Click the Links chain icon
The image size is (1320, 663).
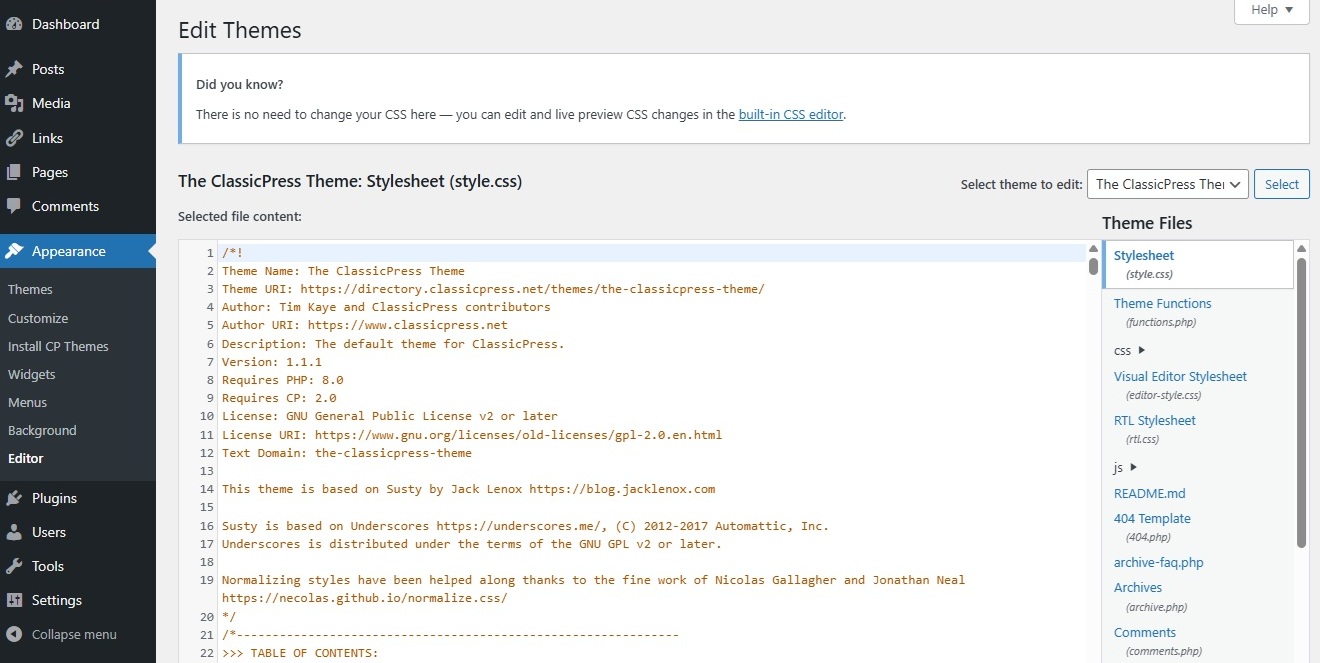(15, 137)
